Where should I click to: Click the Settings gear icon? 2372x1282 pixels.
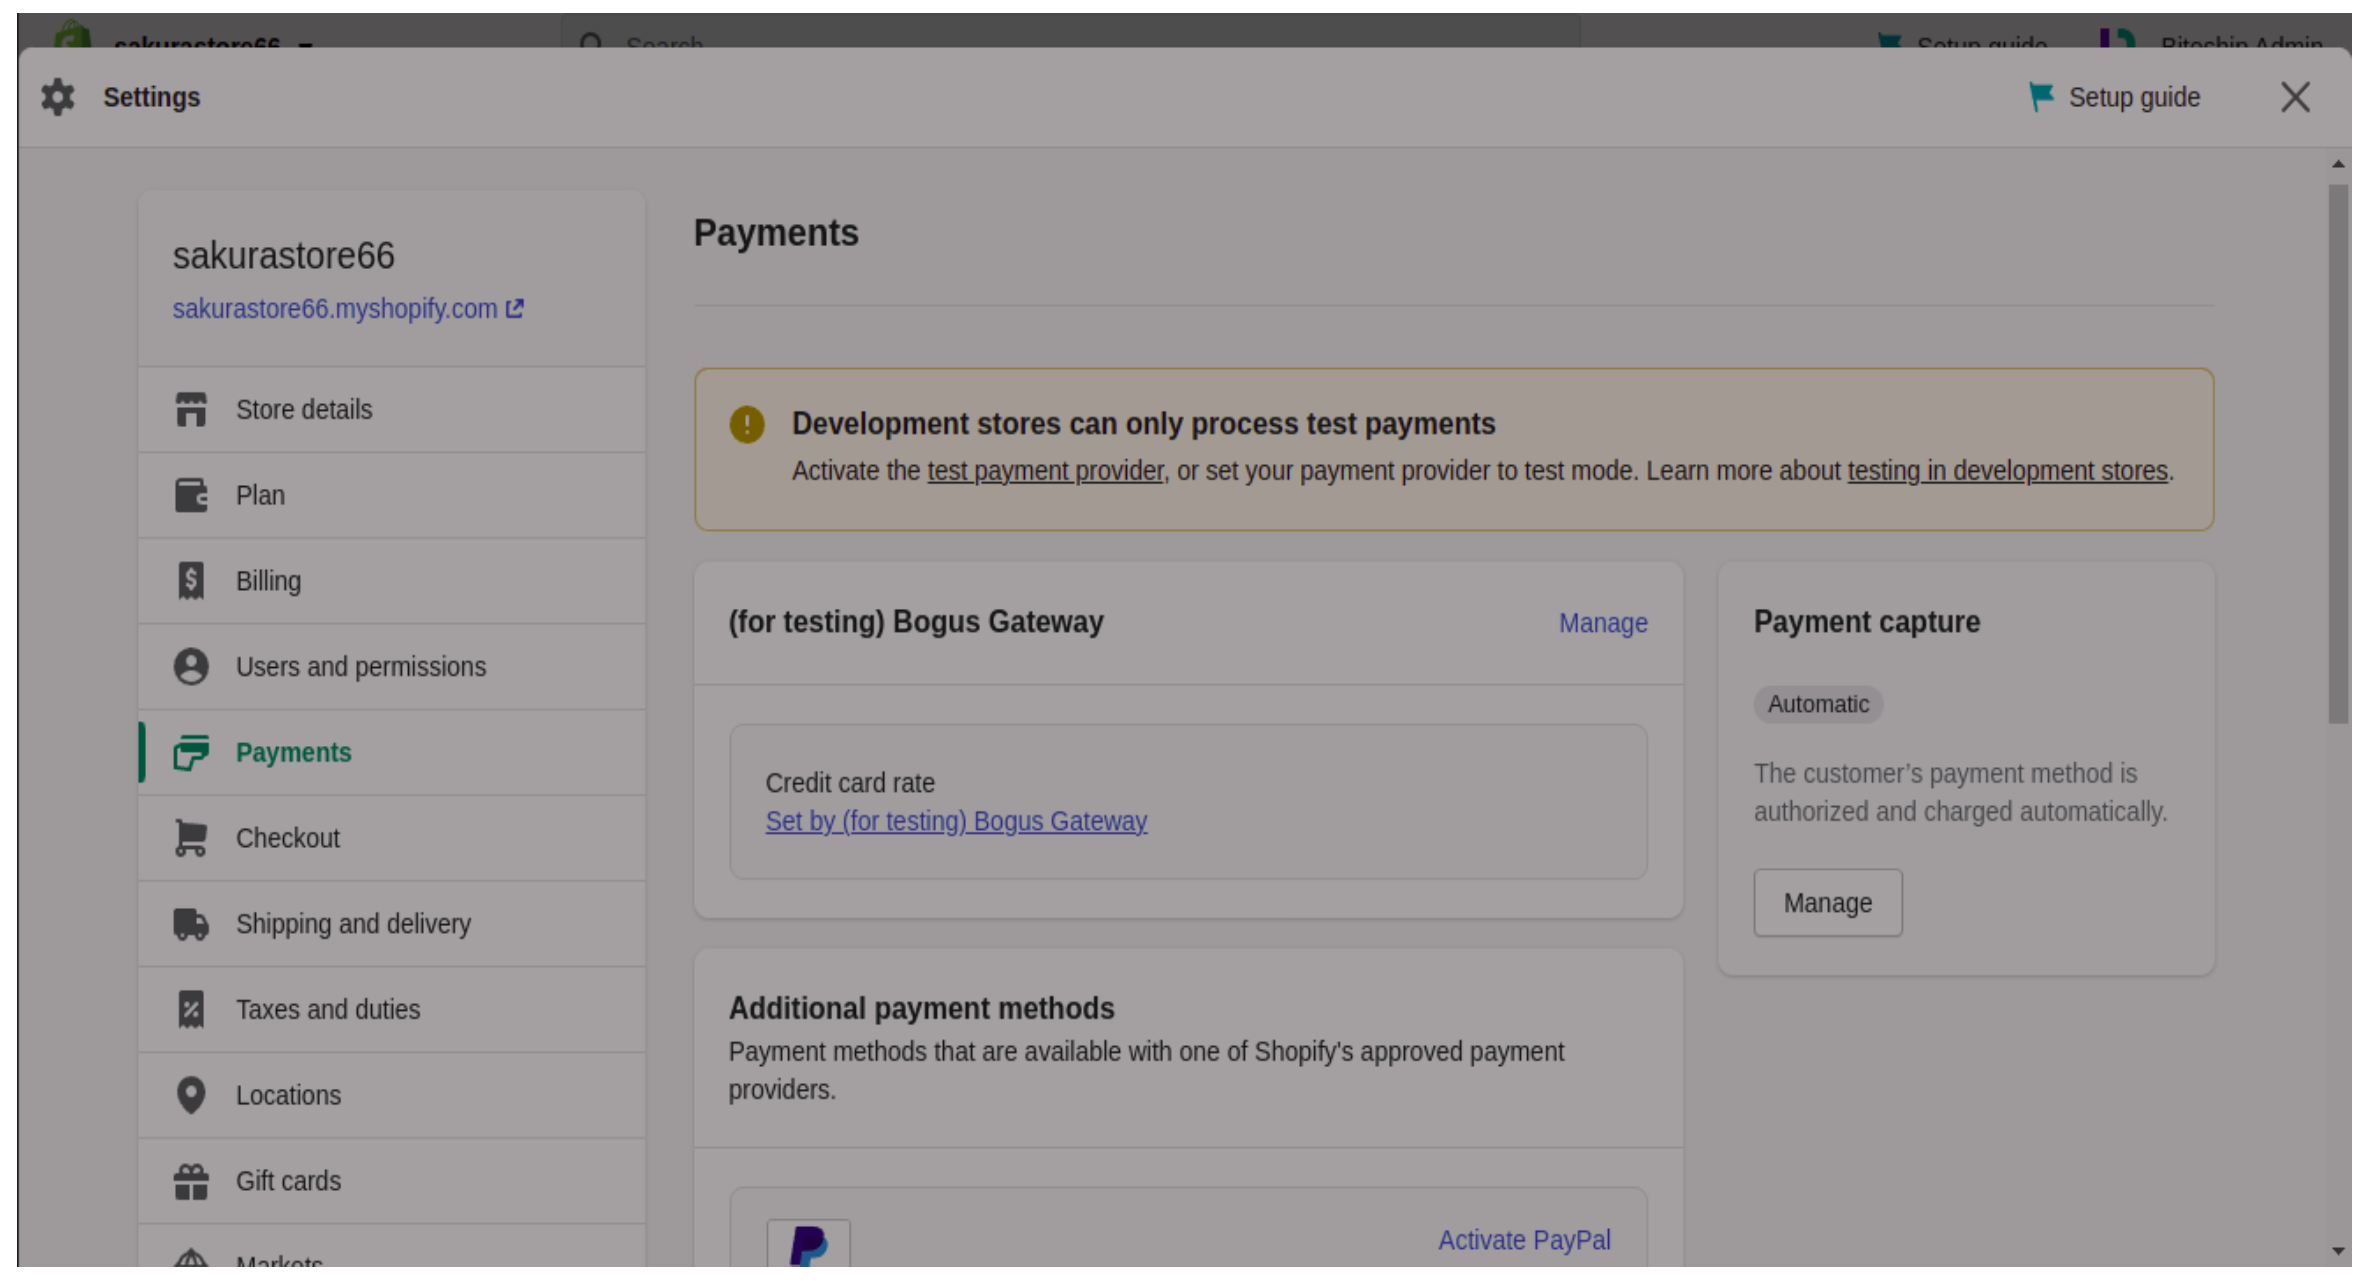tap(58, 97)
